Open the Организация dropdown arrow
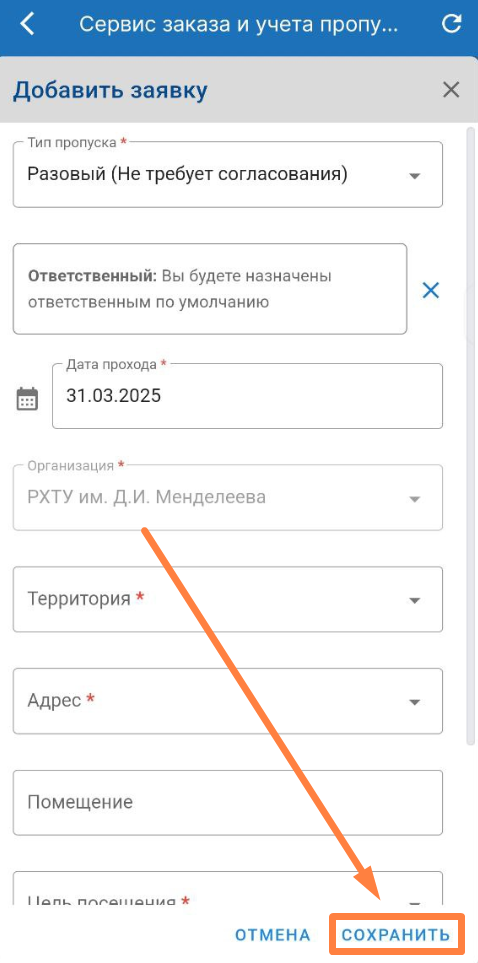 [415, 499]
